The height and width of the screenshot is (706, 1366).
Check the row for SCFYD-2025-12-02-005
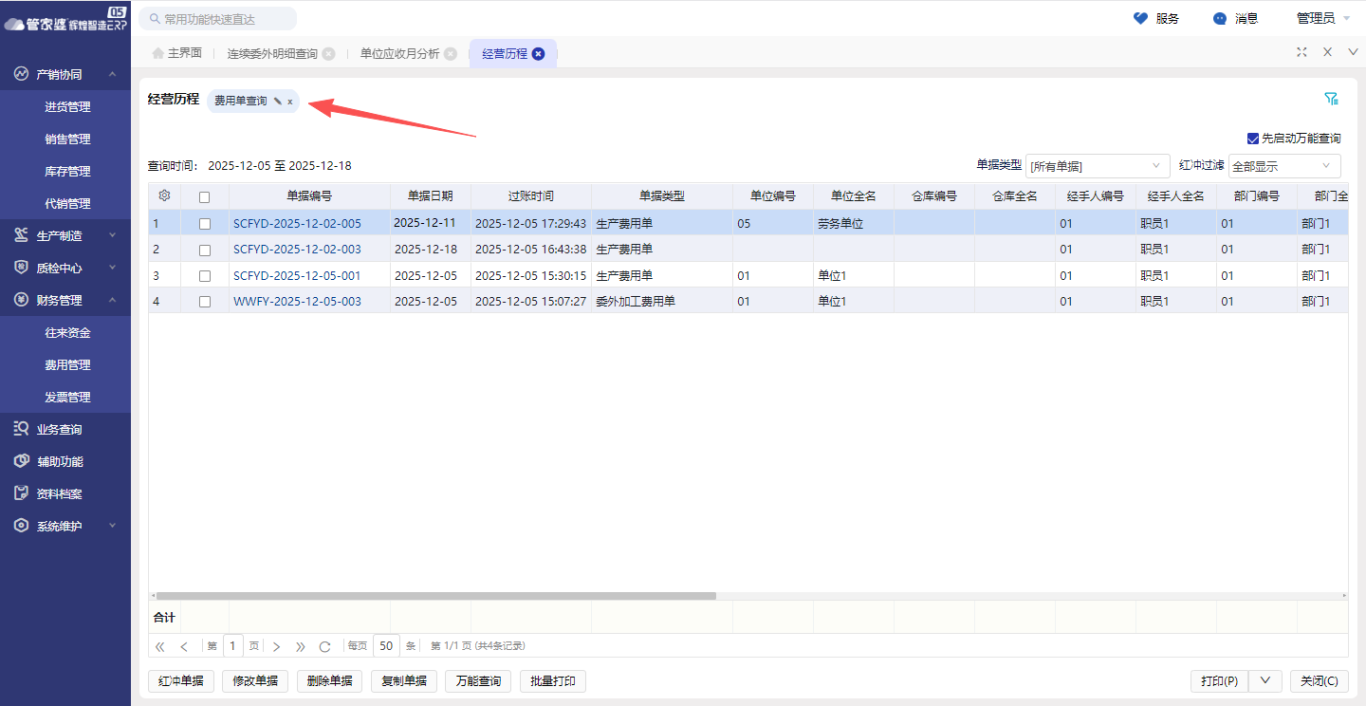point(205,224)
